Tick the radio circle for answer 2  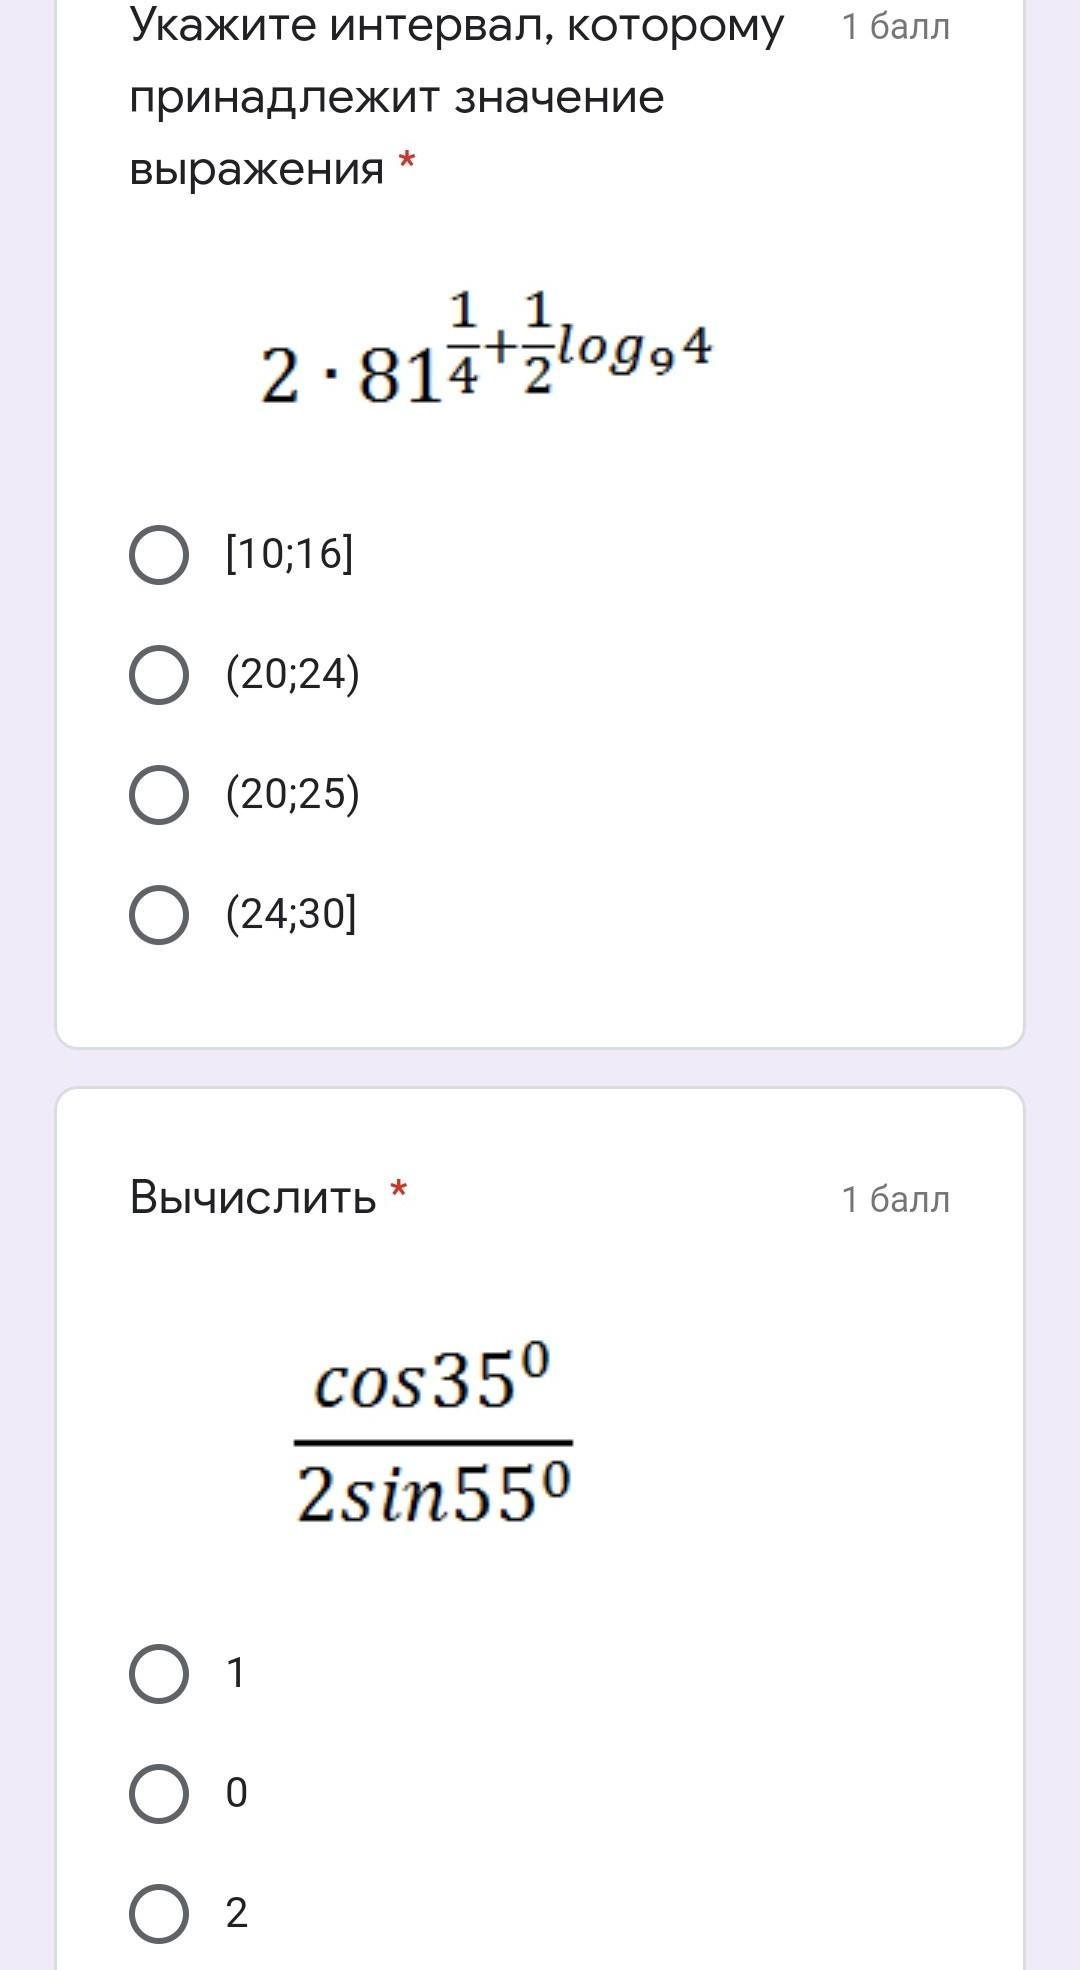coord(159,1914)
